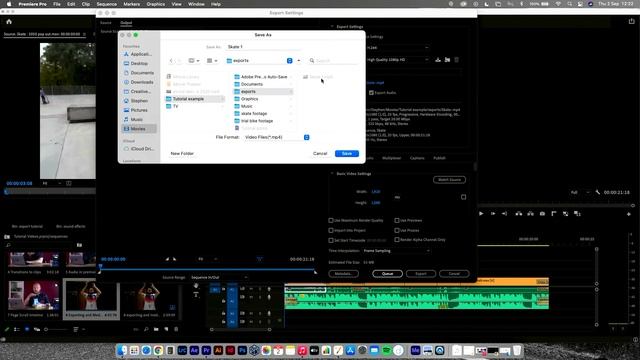
Task: Click the New Bin folder icon
Action: [x=156, y=329]
